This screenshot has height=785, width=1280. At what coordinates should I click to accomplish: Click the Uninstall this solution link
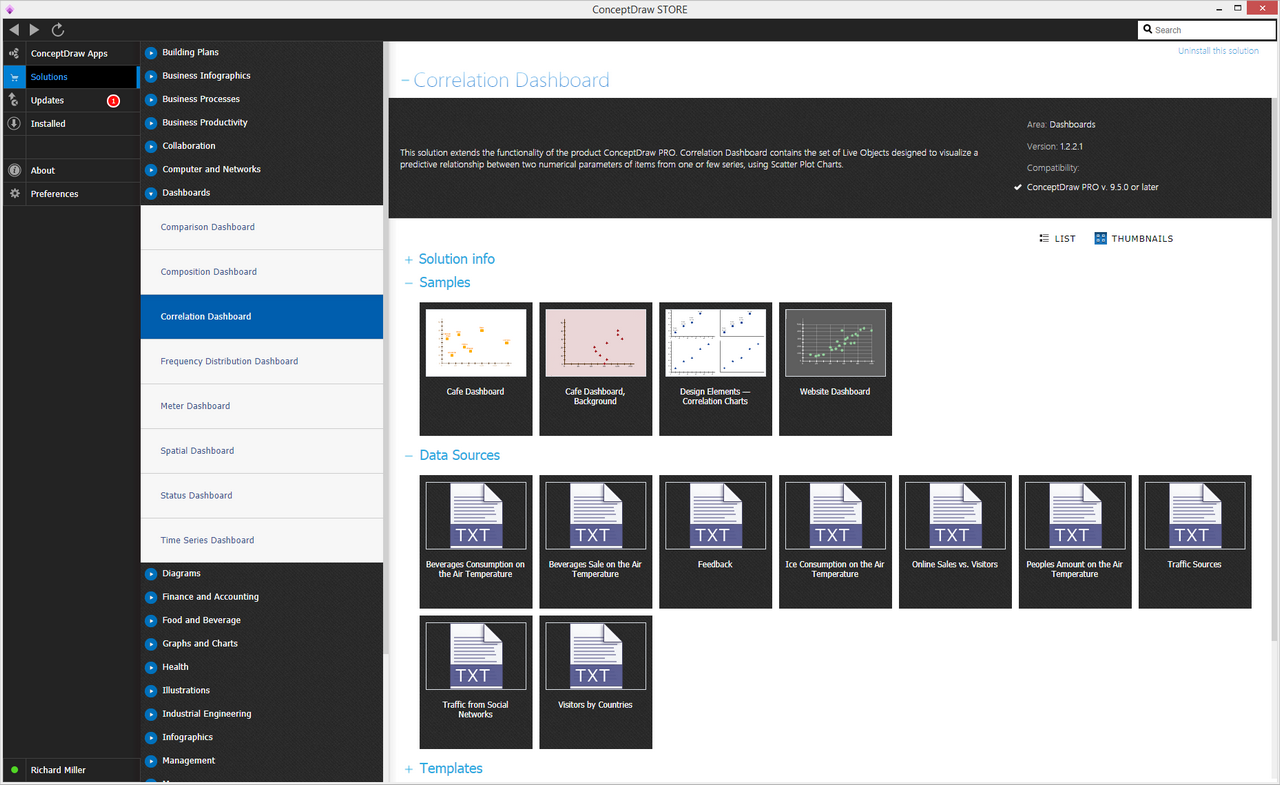[1218, 51]
